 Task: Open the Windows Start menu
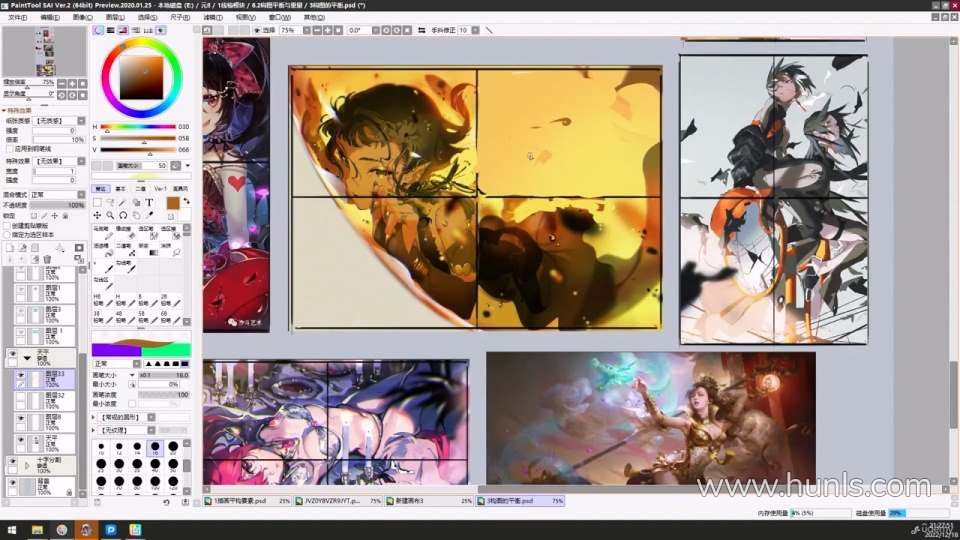pos(12,530)
